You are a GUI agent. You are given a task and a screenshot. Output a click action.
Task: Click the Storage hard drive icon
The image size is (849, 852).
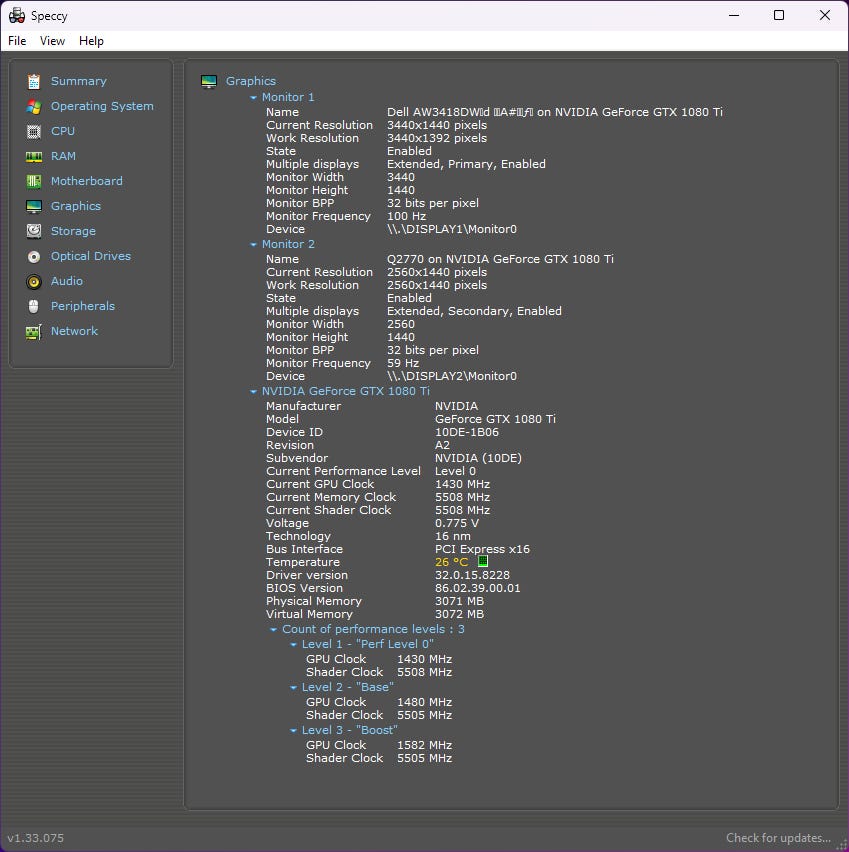point(34,231)
